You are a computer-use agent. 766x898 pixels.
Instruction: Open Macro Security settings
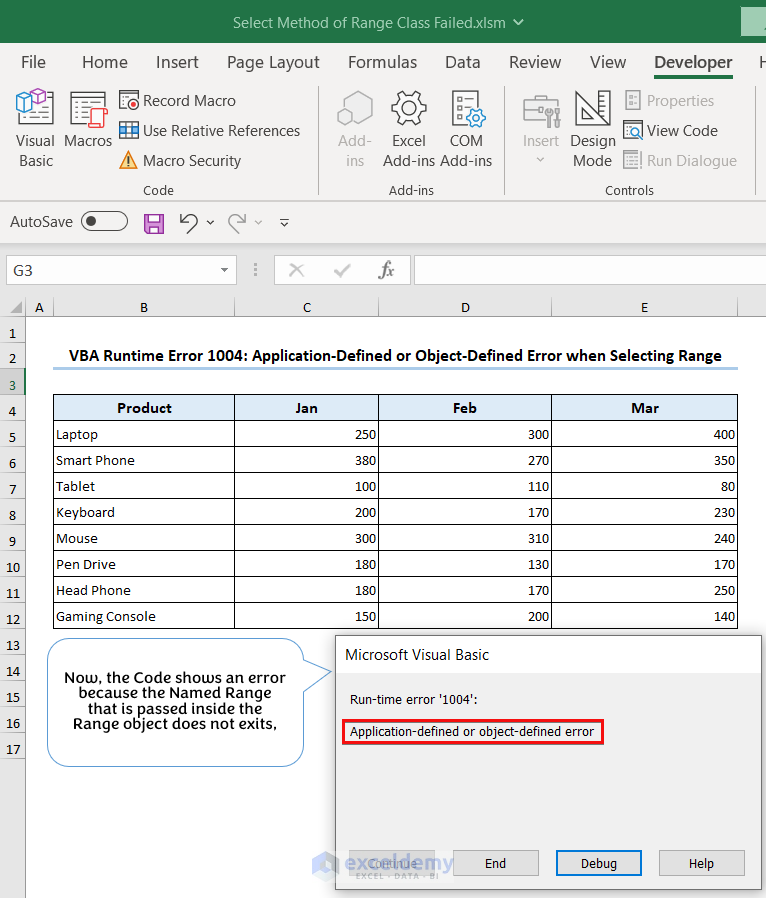coord(180,161)
